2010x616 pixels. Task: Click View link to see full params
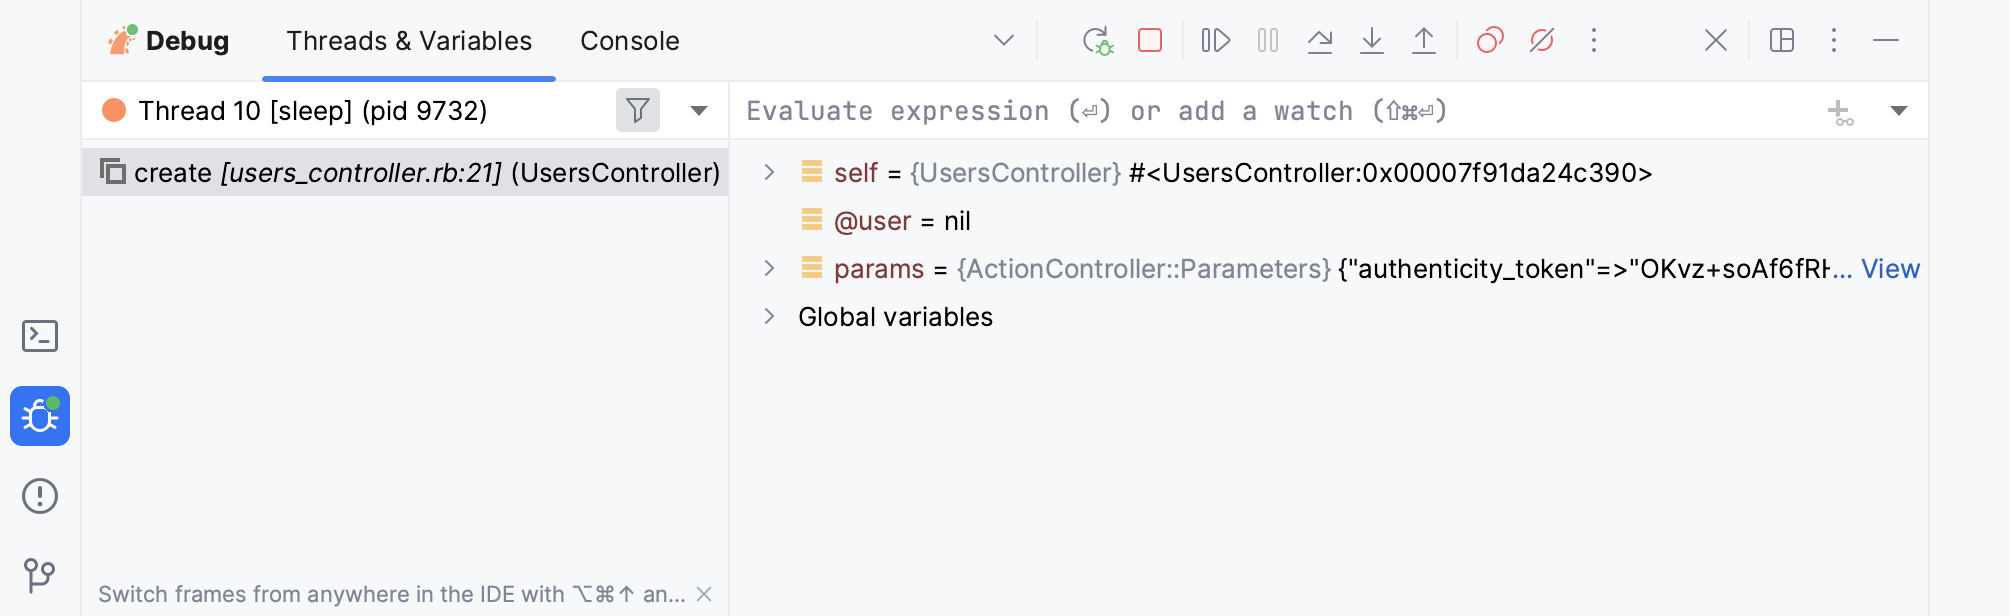coord(1889,268)
